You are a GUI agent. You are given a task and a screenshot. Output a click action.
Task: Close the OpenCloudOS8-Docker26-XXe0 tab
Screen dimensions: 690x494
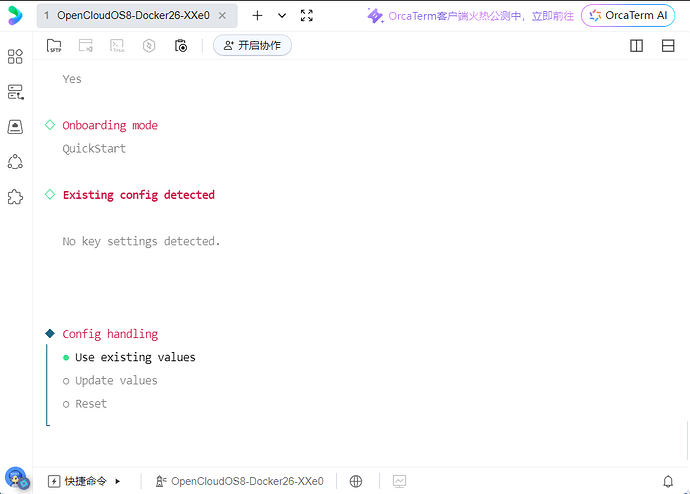(223, 15)
